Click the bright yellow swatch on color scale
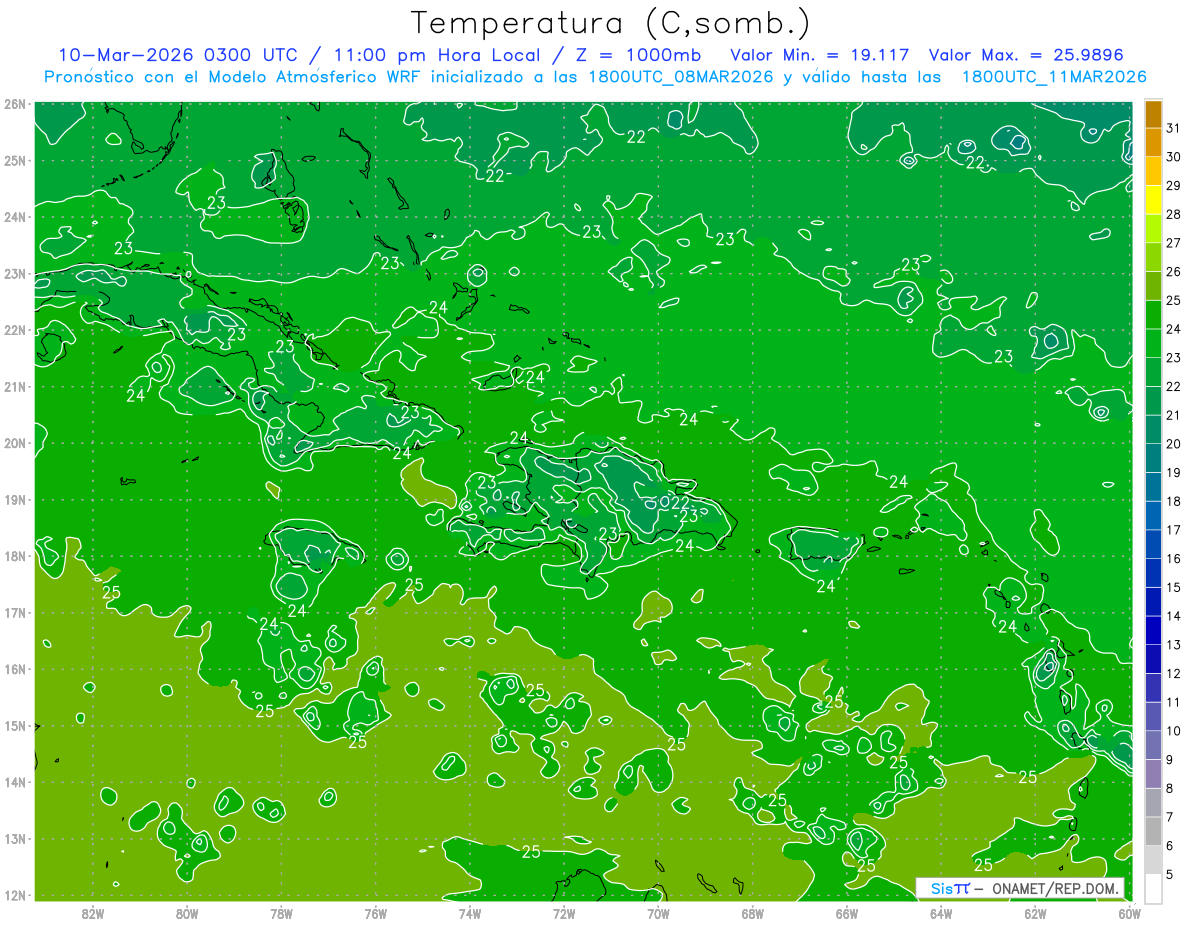The image size is (1200, 927). (1154, 199)
